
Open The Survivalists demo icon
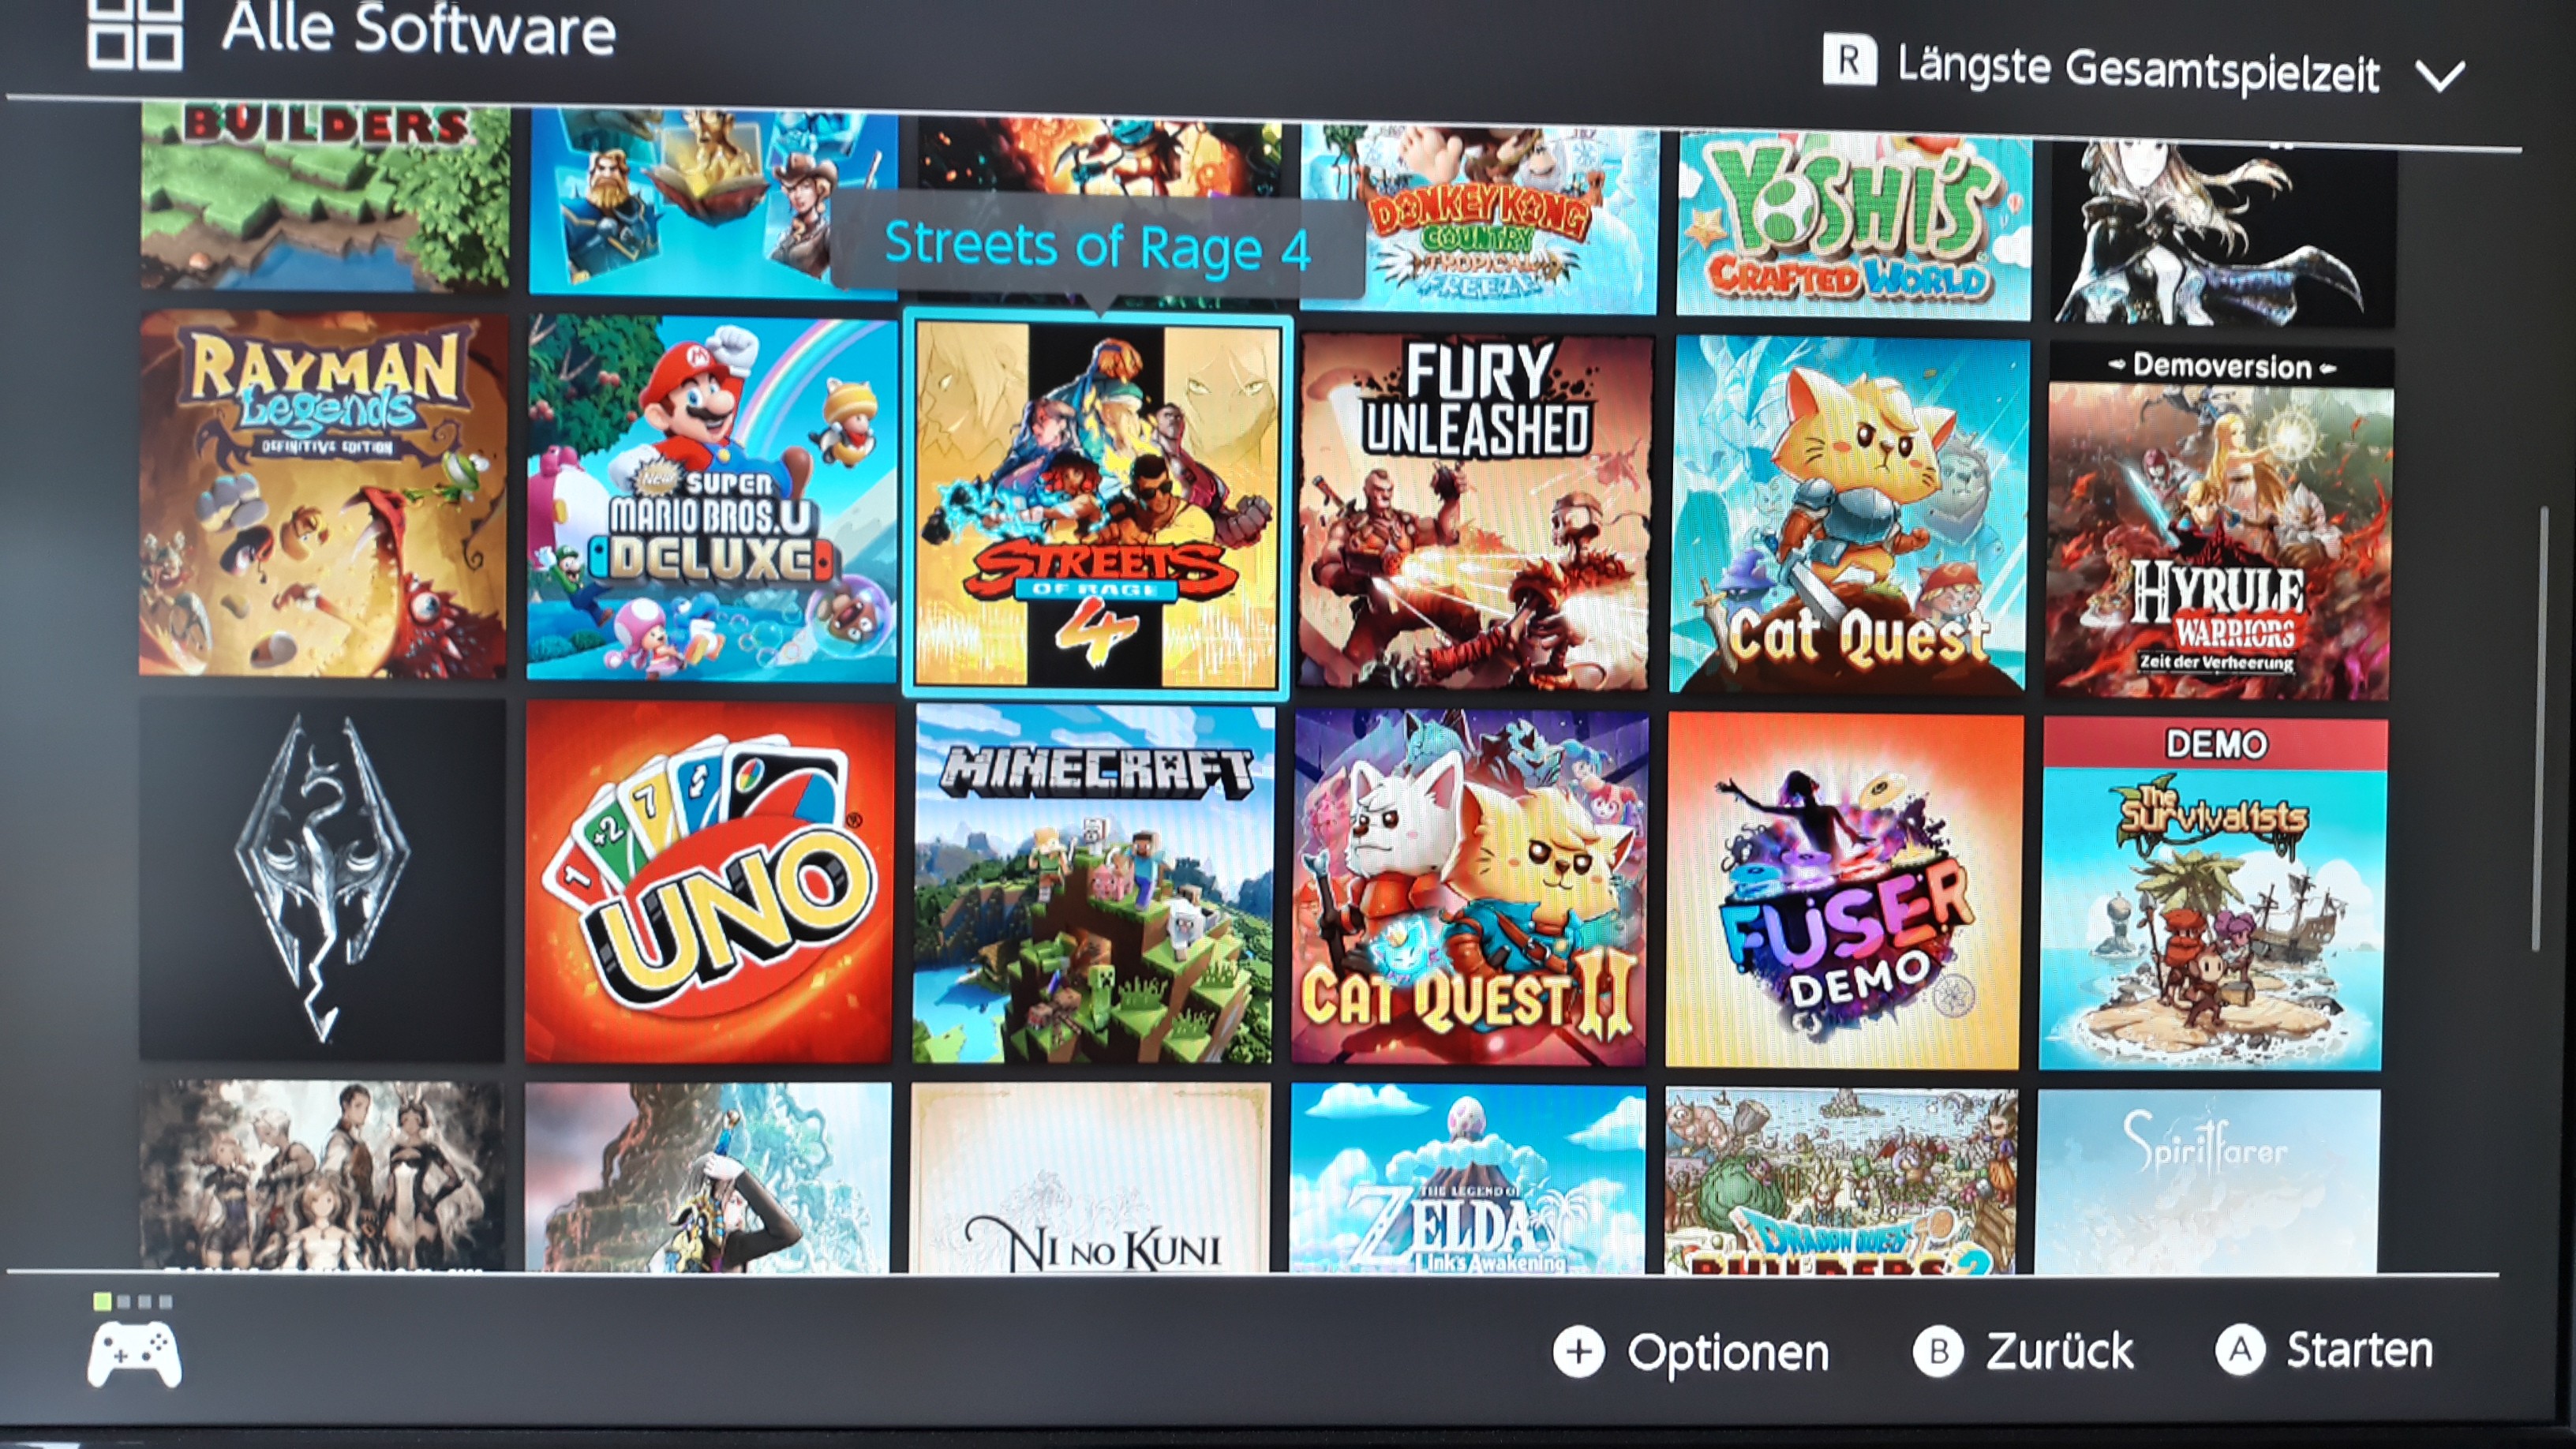pos(2212,893)
